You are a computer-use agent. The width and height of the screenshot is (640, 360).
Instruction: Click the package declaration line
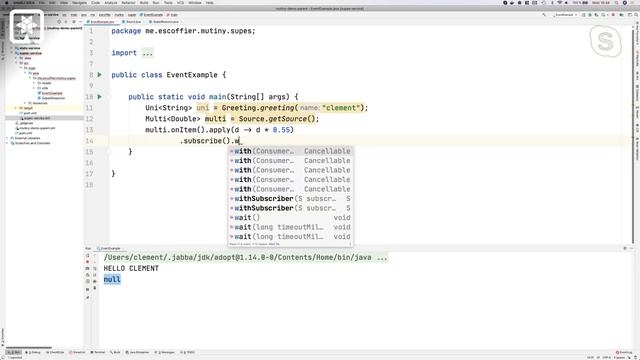coord(183,31)
